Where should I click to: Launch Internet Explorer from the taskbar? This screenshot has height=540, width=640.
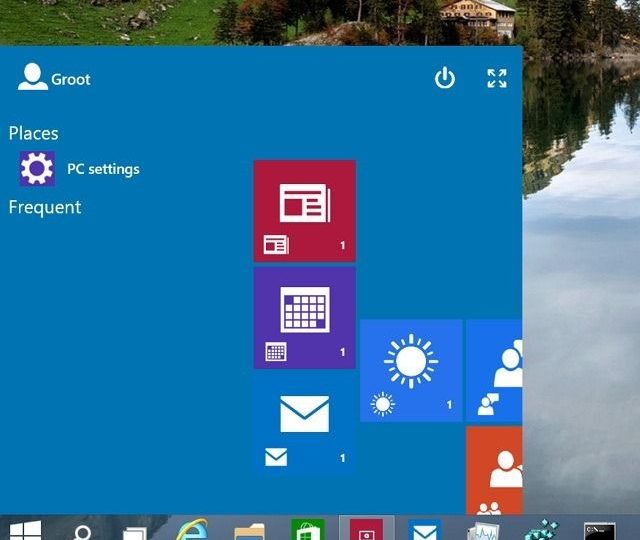(x=191, y=529)
